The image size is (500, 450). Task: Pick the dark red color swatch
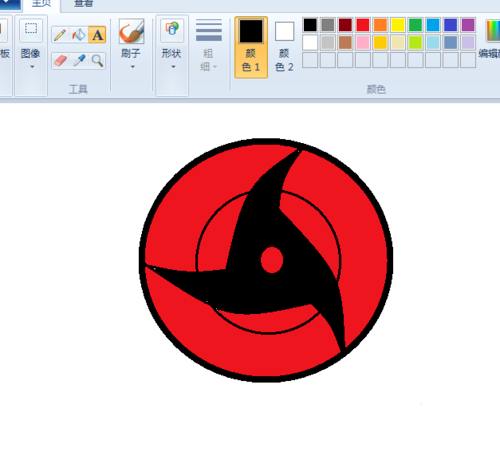[345, 25]
